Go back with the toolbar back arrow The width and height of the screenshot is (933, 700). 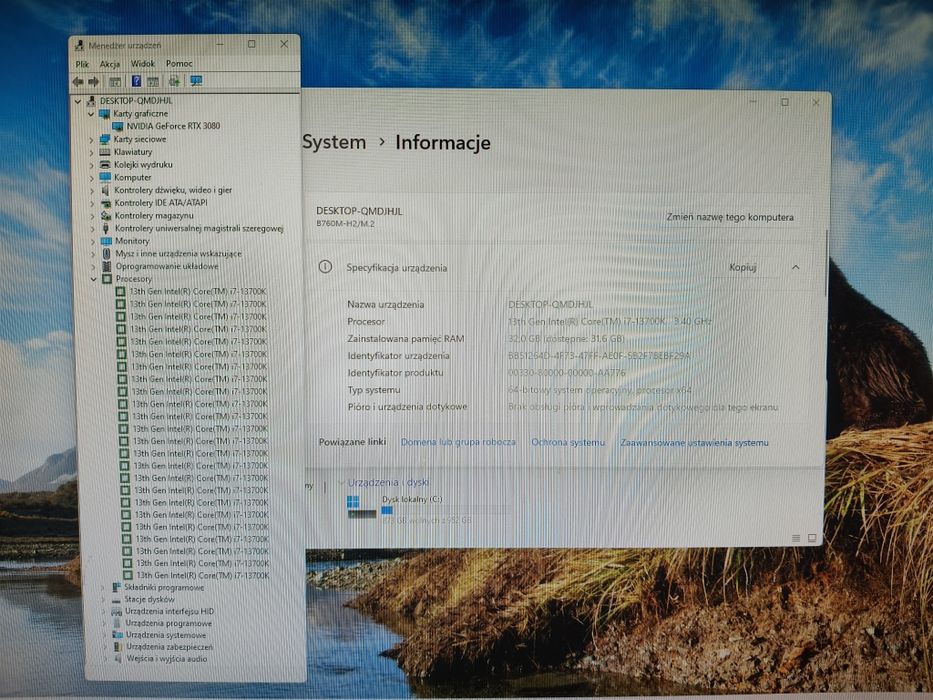(x=78, y=82)
